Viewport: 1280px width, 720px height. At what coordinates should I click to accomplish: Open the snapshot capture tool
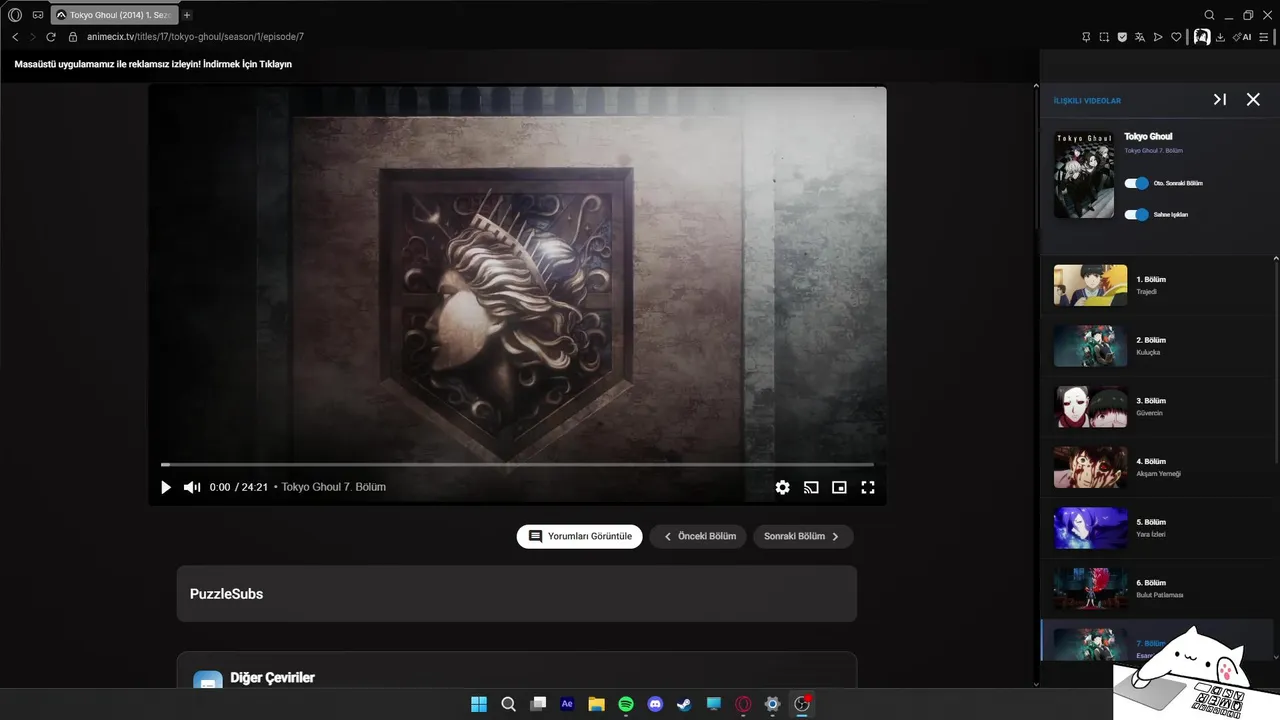tap(1104, 37)
